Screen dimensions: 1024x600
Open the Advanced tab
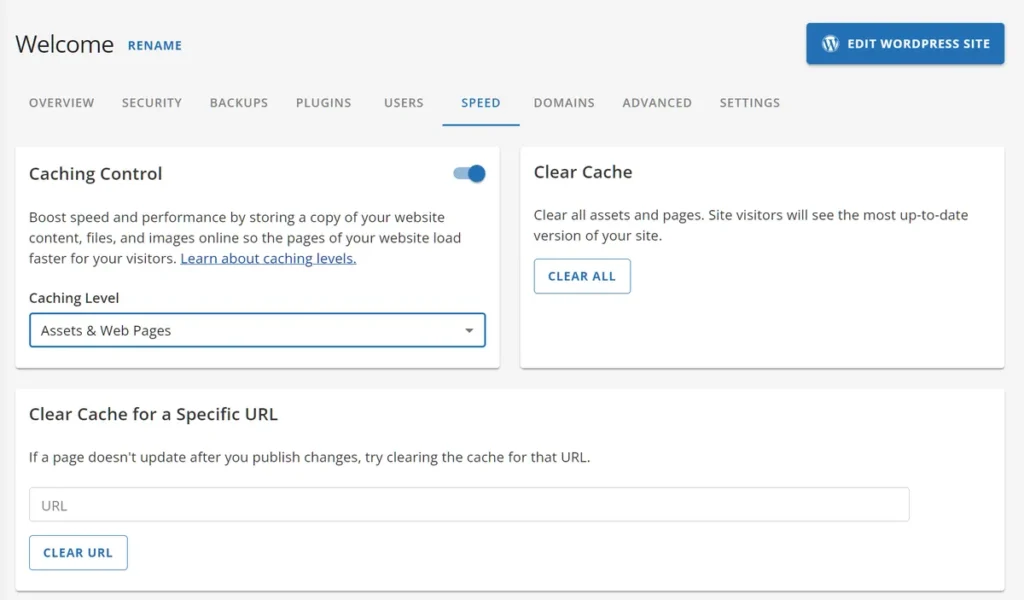coord(657,103)
